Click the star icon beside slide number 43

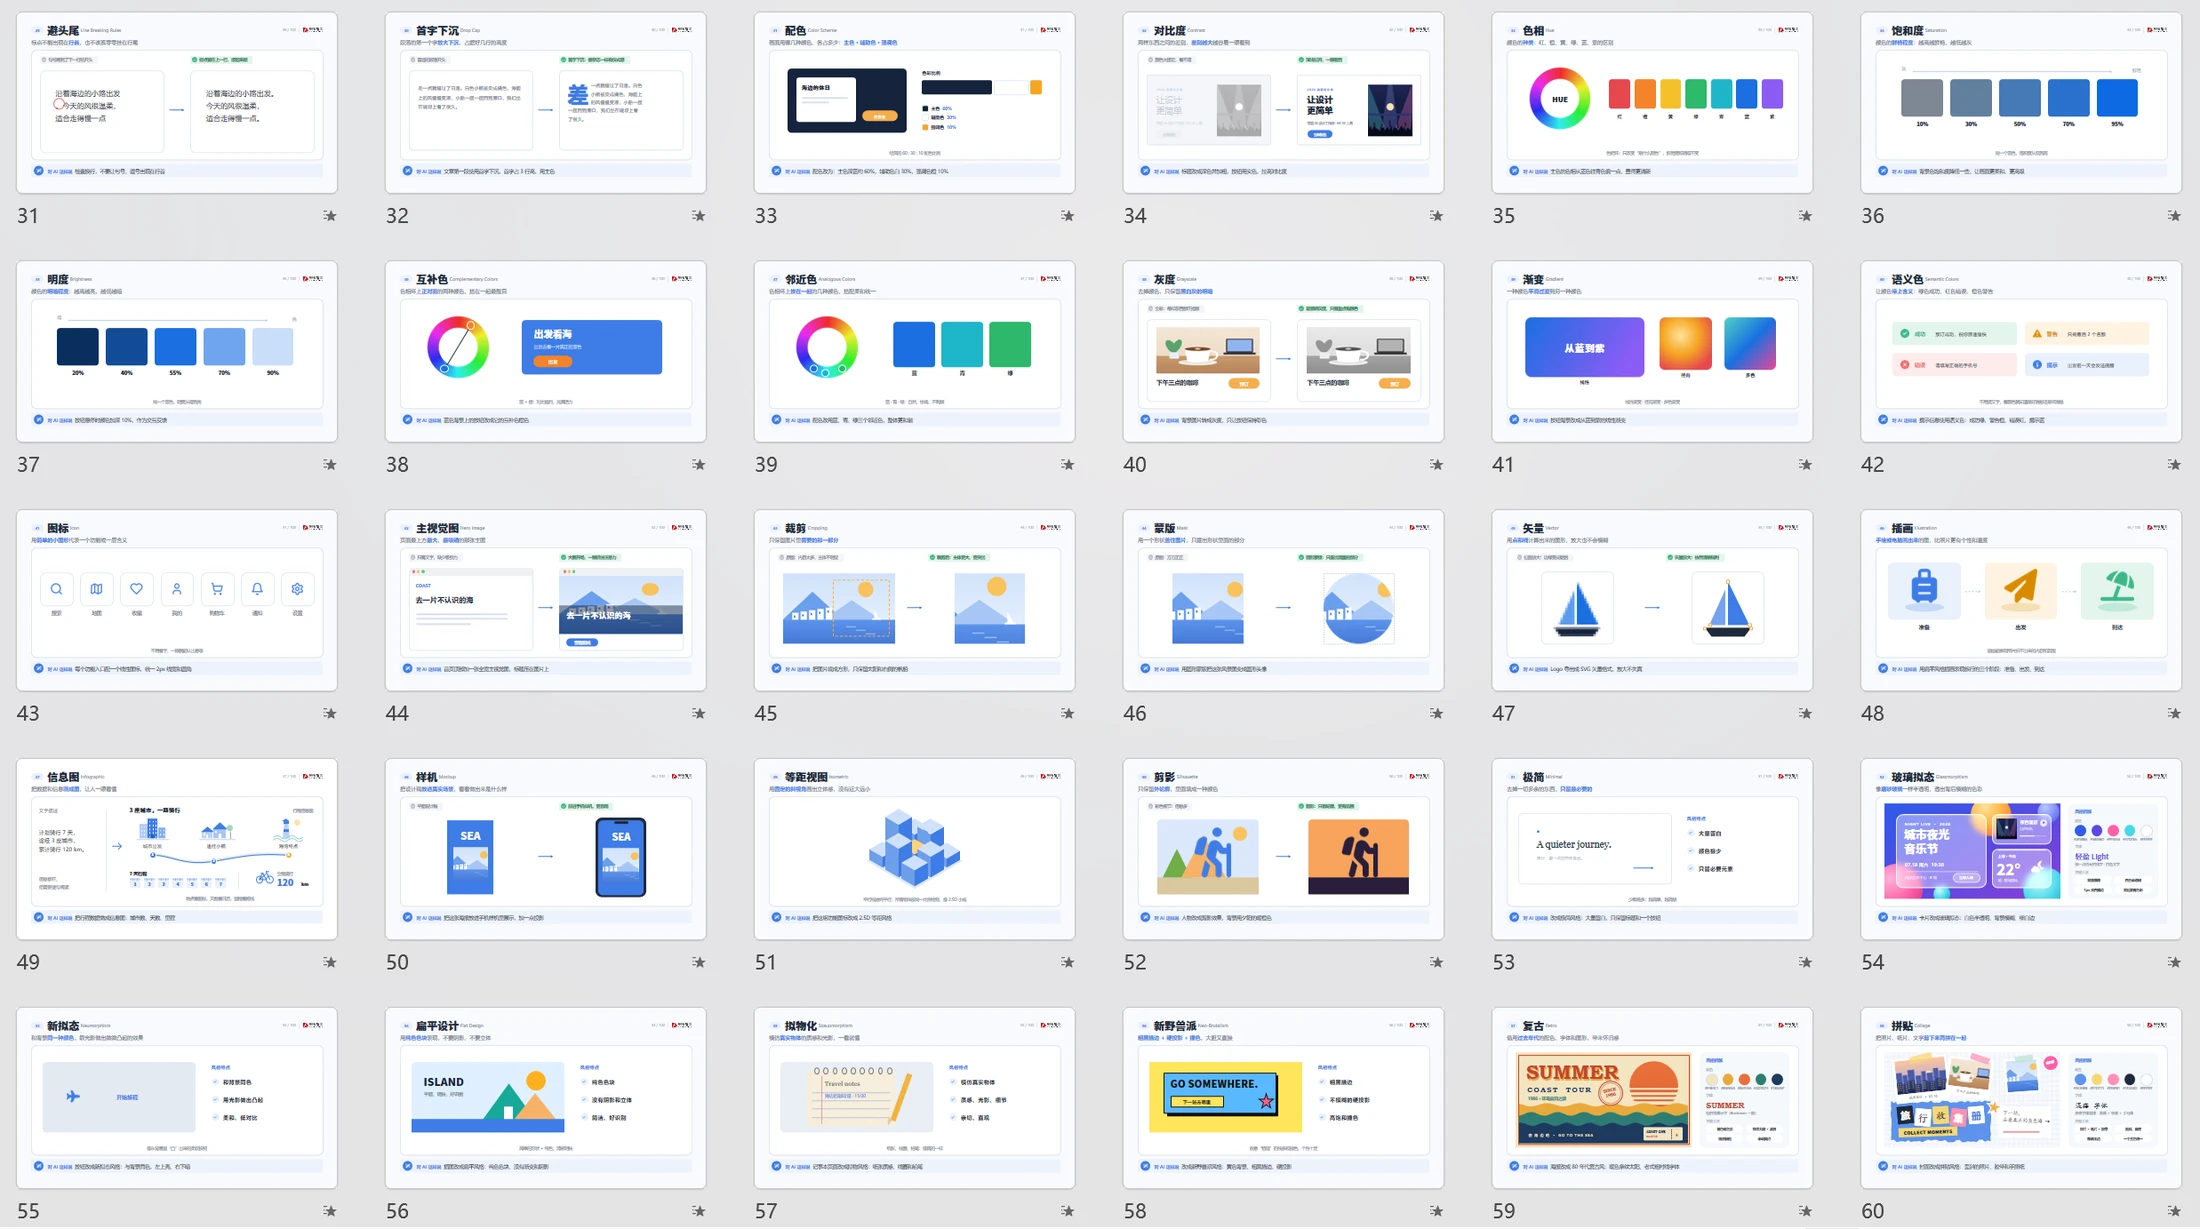[330, 714]
